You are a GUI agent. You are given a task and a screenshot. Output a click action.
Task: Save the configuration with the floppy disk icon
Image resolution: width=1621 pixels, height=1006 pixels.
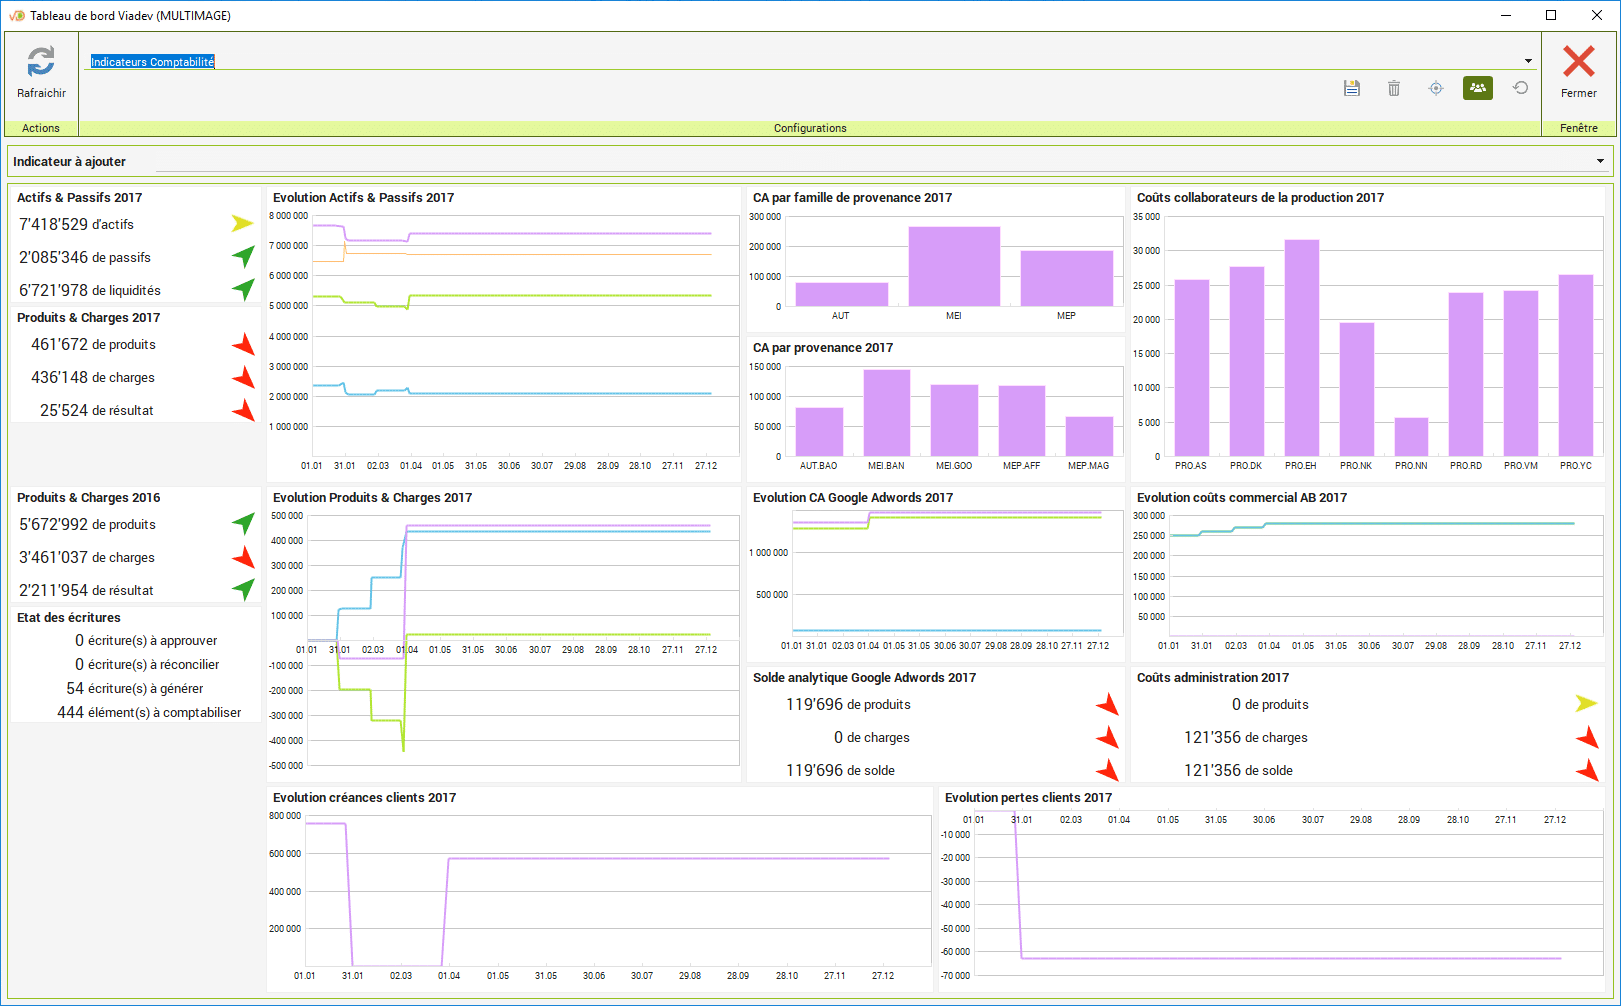[1351, 88]
